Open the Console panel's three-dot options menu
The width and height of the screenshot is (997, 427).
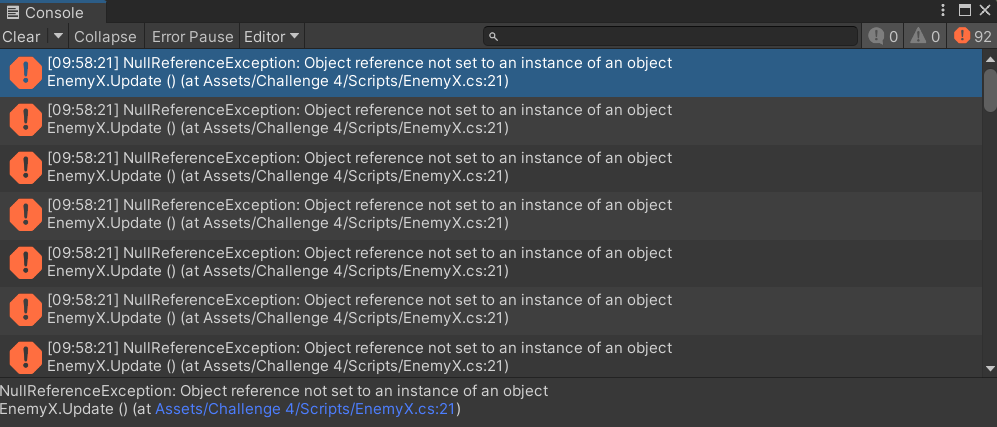point(942,10)
